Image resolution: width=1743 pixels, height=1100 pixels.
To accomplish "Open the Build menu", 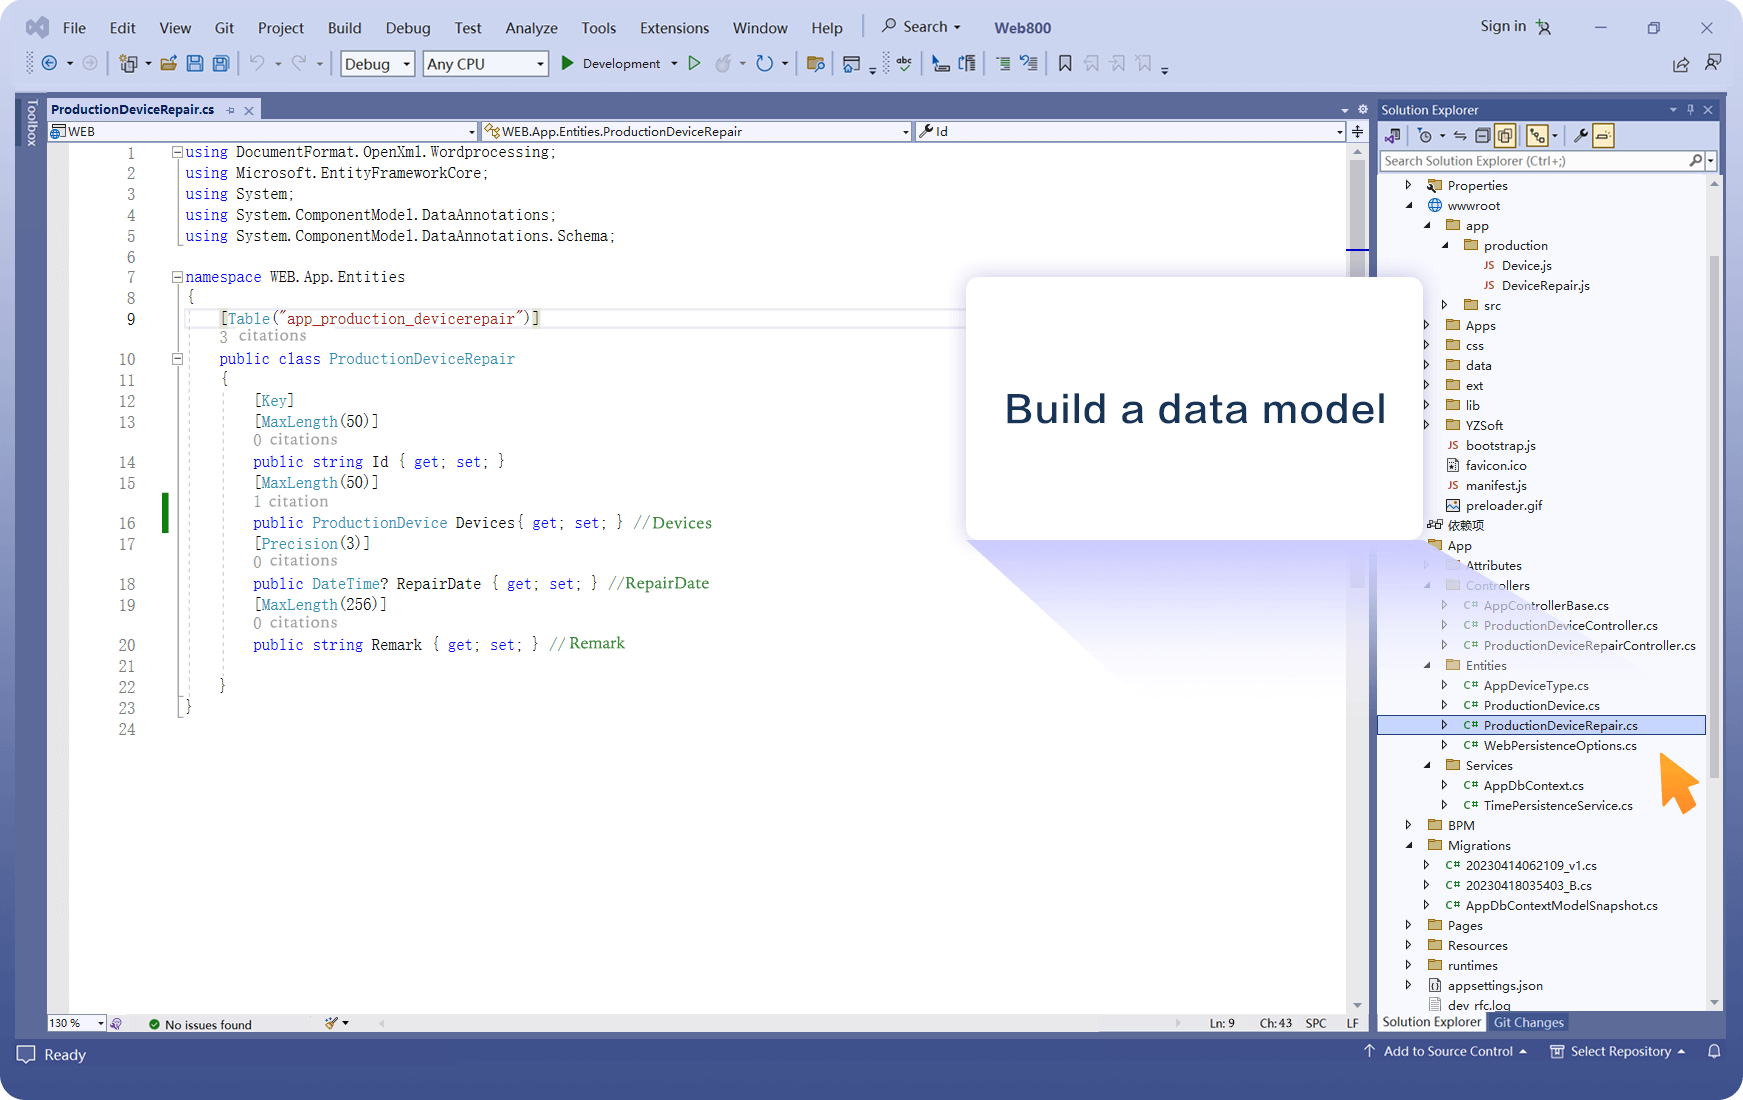I will coord(344,28).
